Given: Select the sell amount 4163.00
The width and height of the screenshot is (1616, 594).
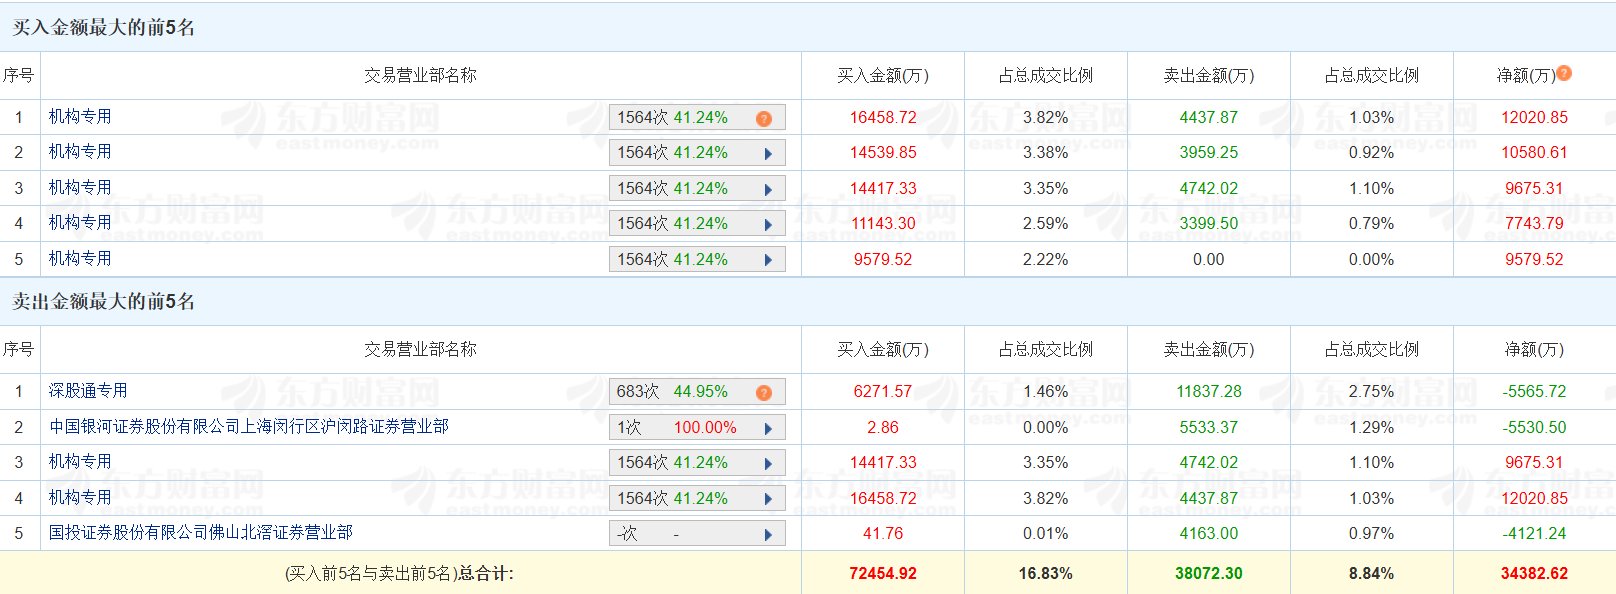Looking at the screenshot, I should point(1208,534).
